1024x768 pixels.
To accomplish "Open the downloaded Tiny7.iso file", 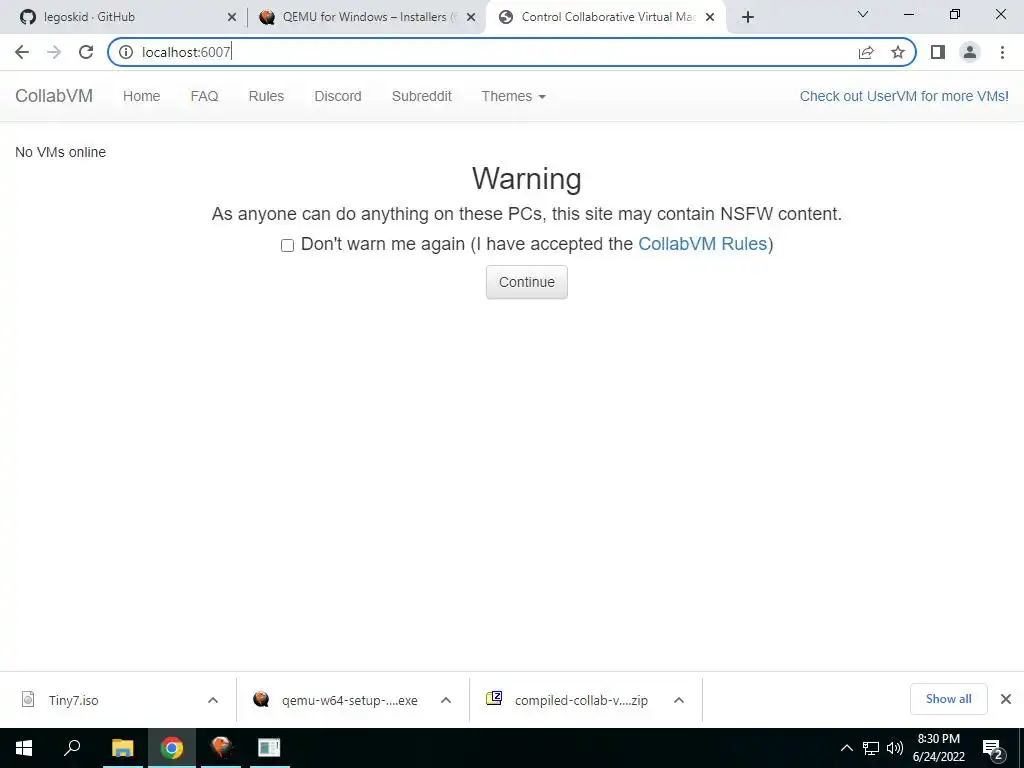I will click(73, 700).
